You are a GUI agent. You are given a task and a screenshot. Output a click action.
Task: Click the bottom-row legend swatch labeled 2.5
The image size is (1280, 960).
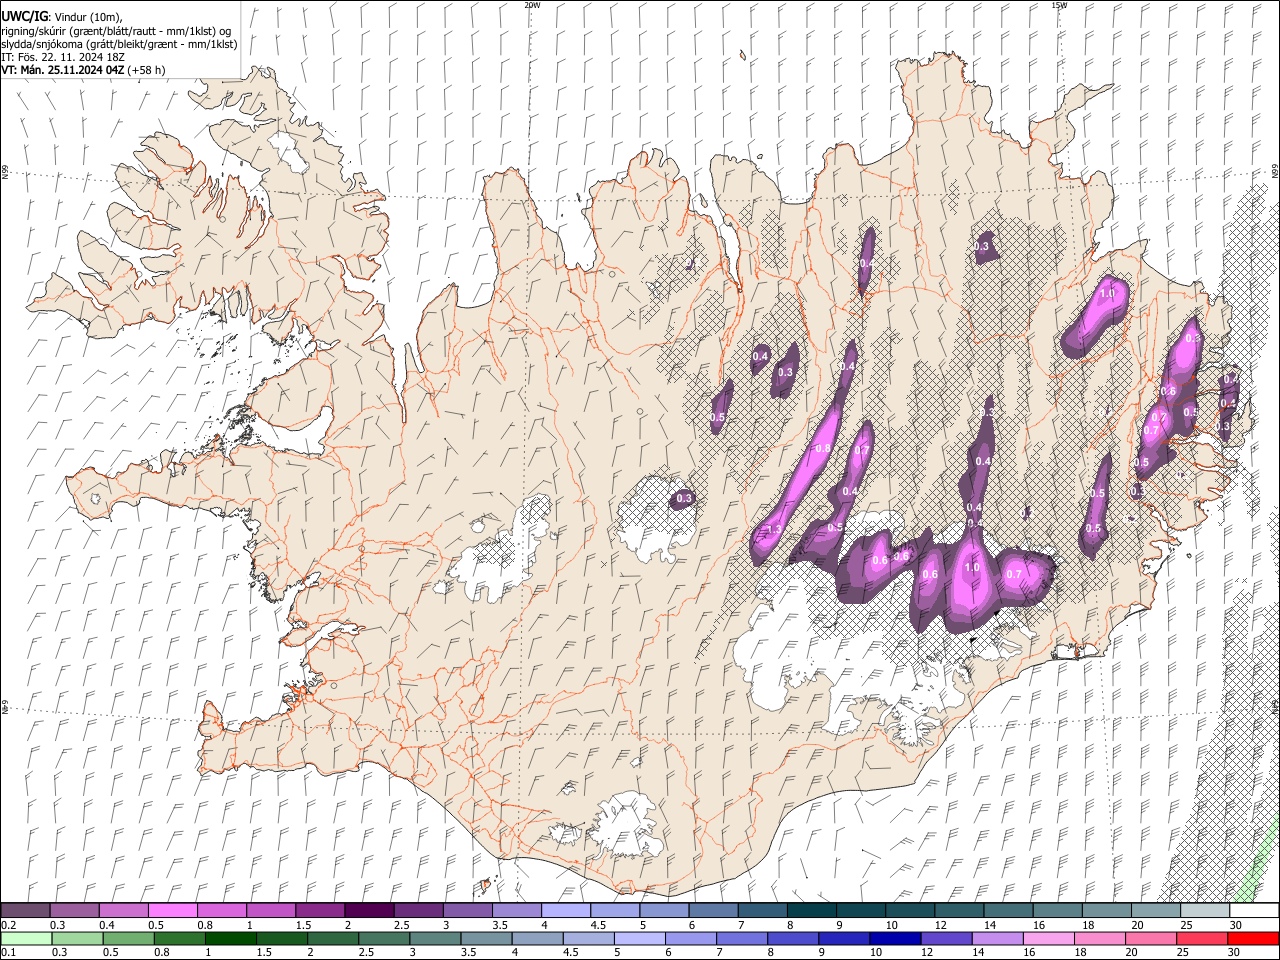click(x=384, y=938)
